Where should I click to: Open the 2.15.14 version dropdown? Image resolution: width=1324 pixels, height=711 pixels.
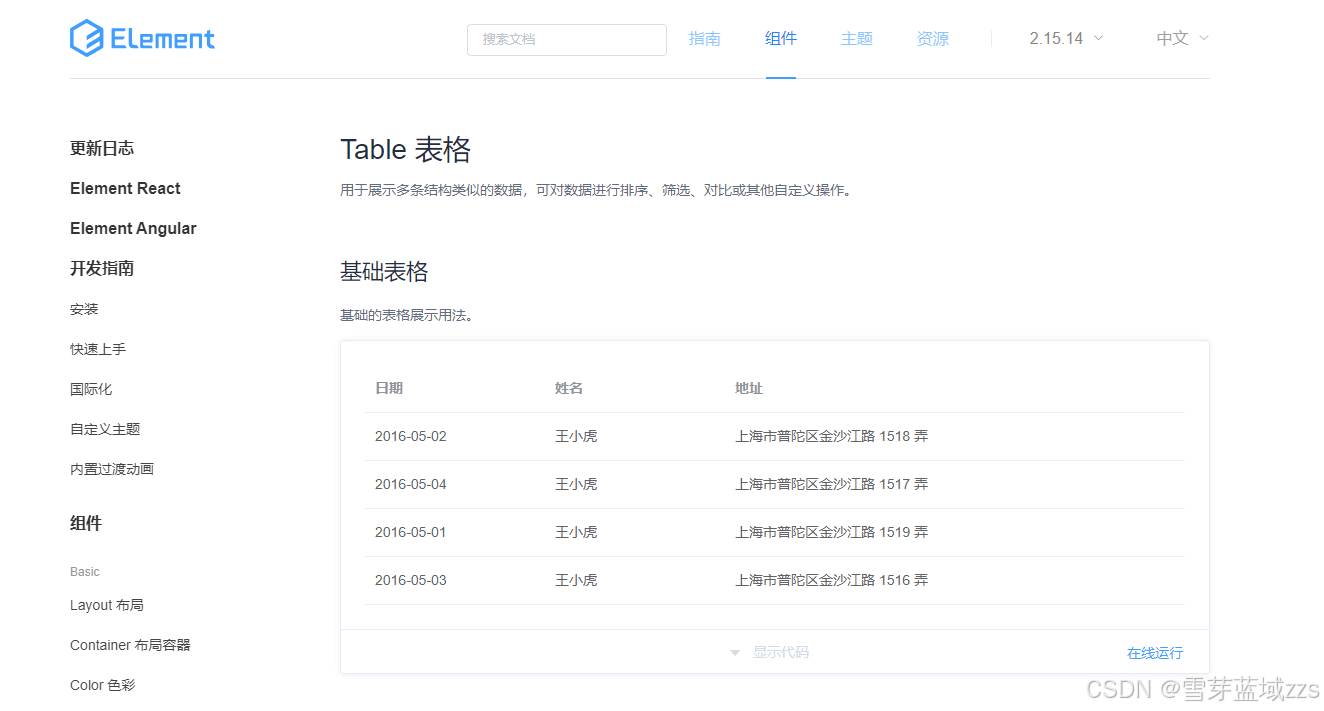click(1066, 39)
